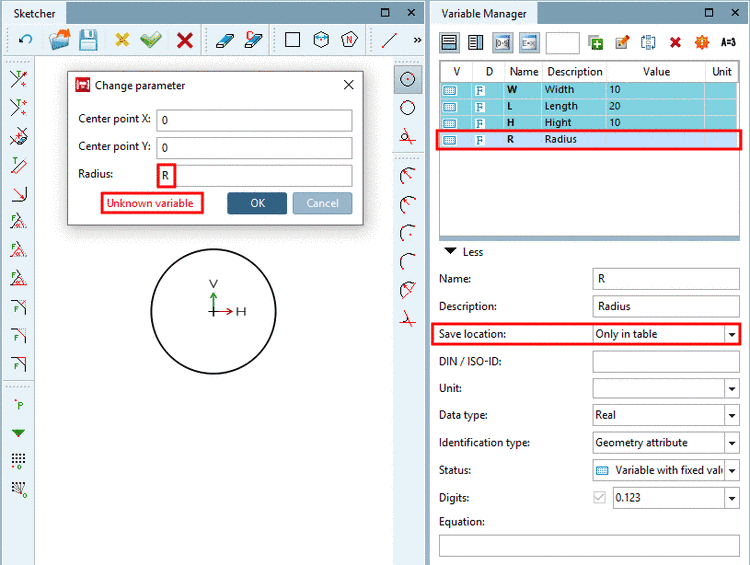Select the H Hight variable row
Image resolution: width=750 pixels, height=565 pixels.
(589, 122)
